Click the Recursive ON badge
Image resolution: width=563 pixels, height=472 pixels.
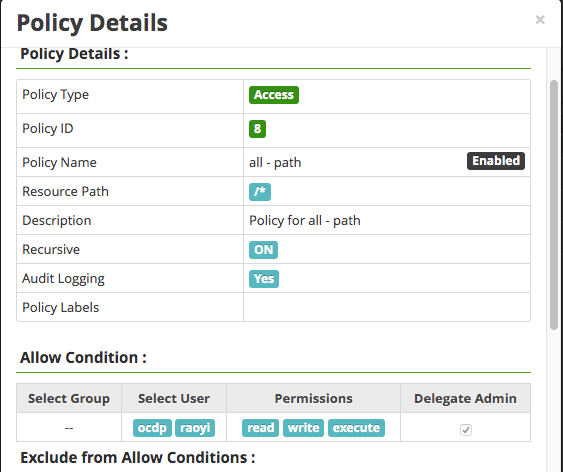tap(264, 249)
